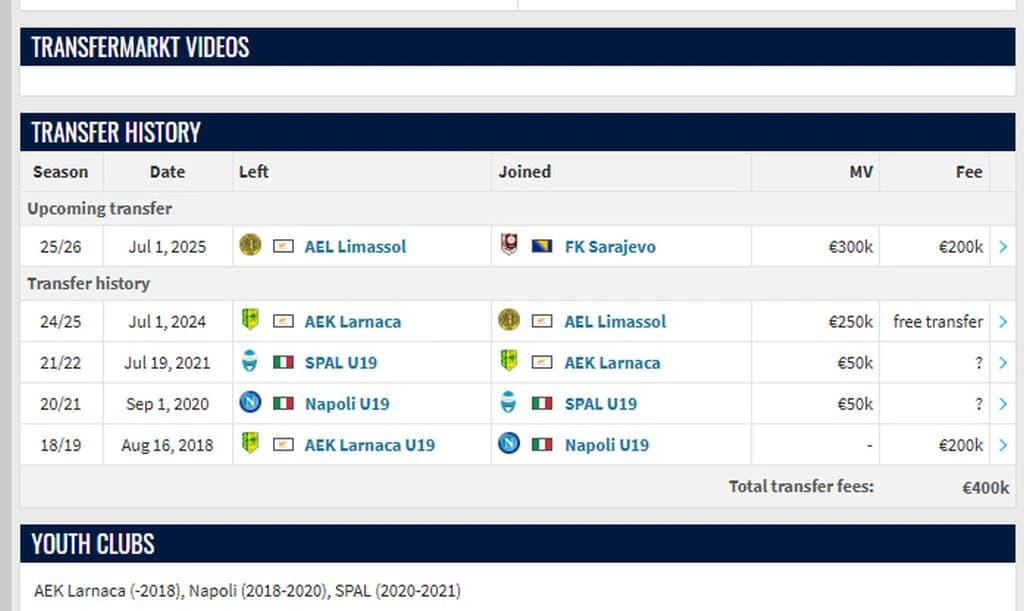This screenshot has width=1024, height=611.
Task: Click the FK Sarajevo club crest
Action: pos(509,245)
